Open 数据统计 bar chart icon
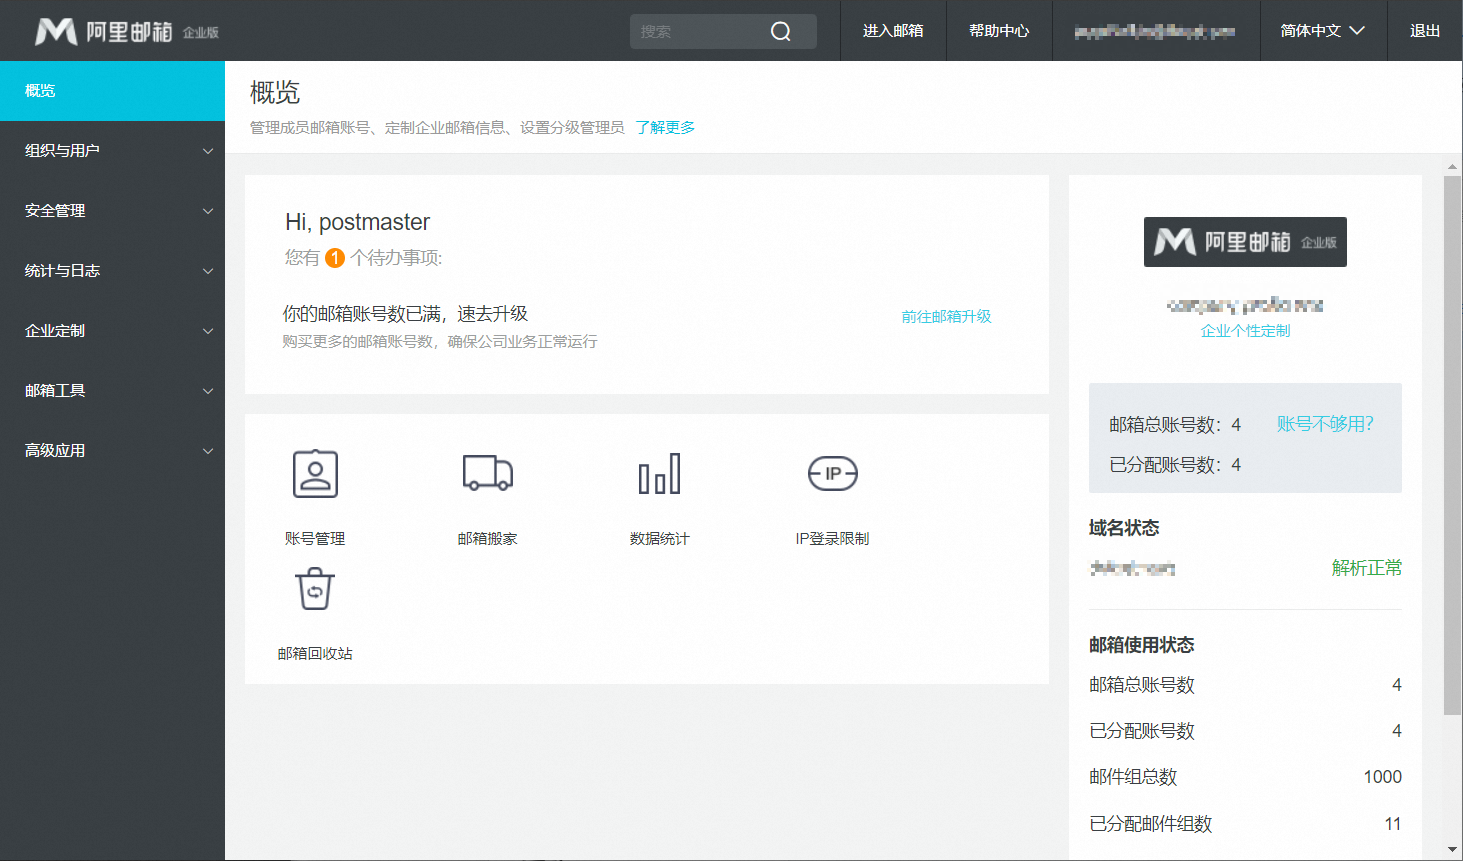1463x861 pixels. (659, 473)
